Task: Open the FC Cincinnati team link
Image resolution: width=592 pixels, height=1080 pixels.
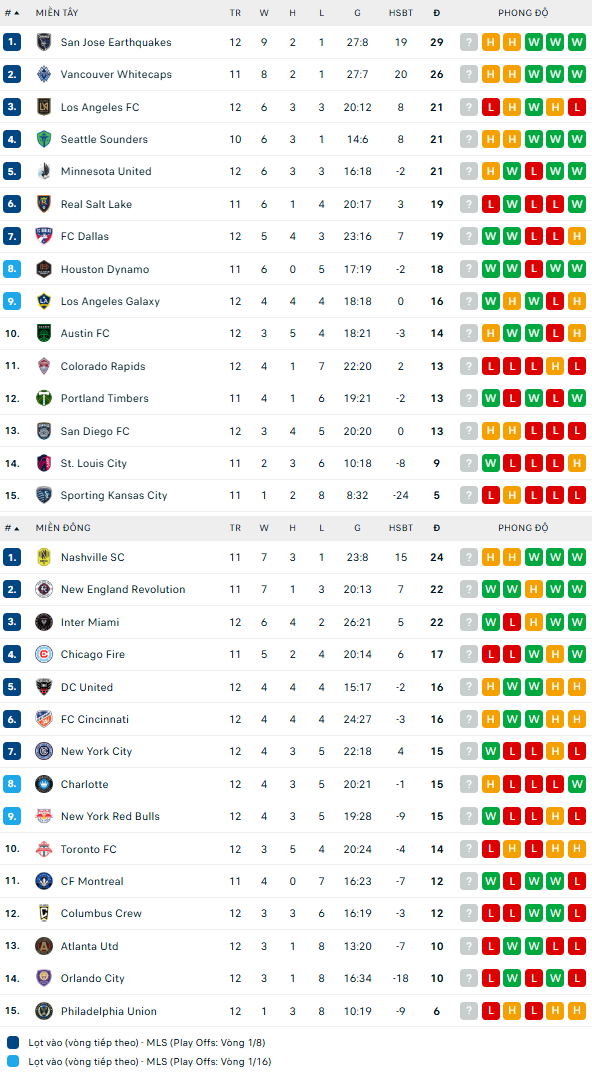Action: [x=94, y=719]
